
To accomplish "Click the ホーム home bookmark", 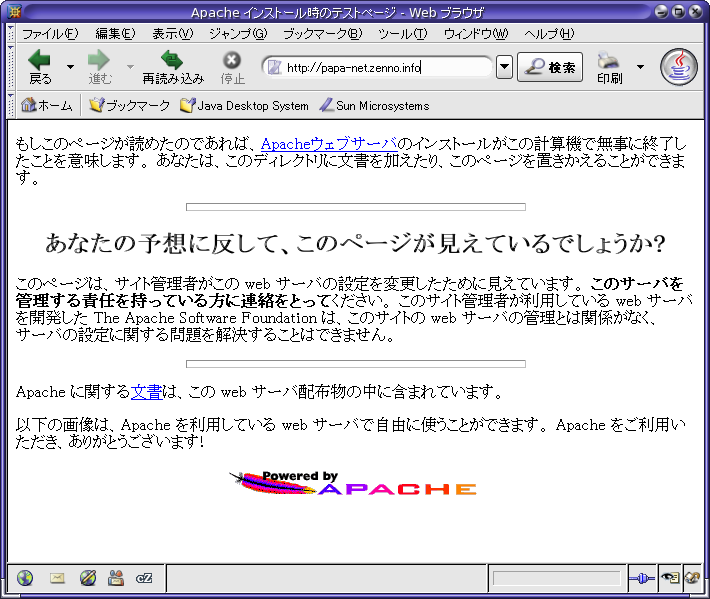I will tap(47, 105).
